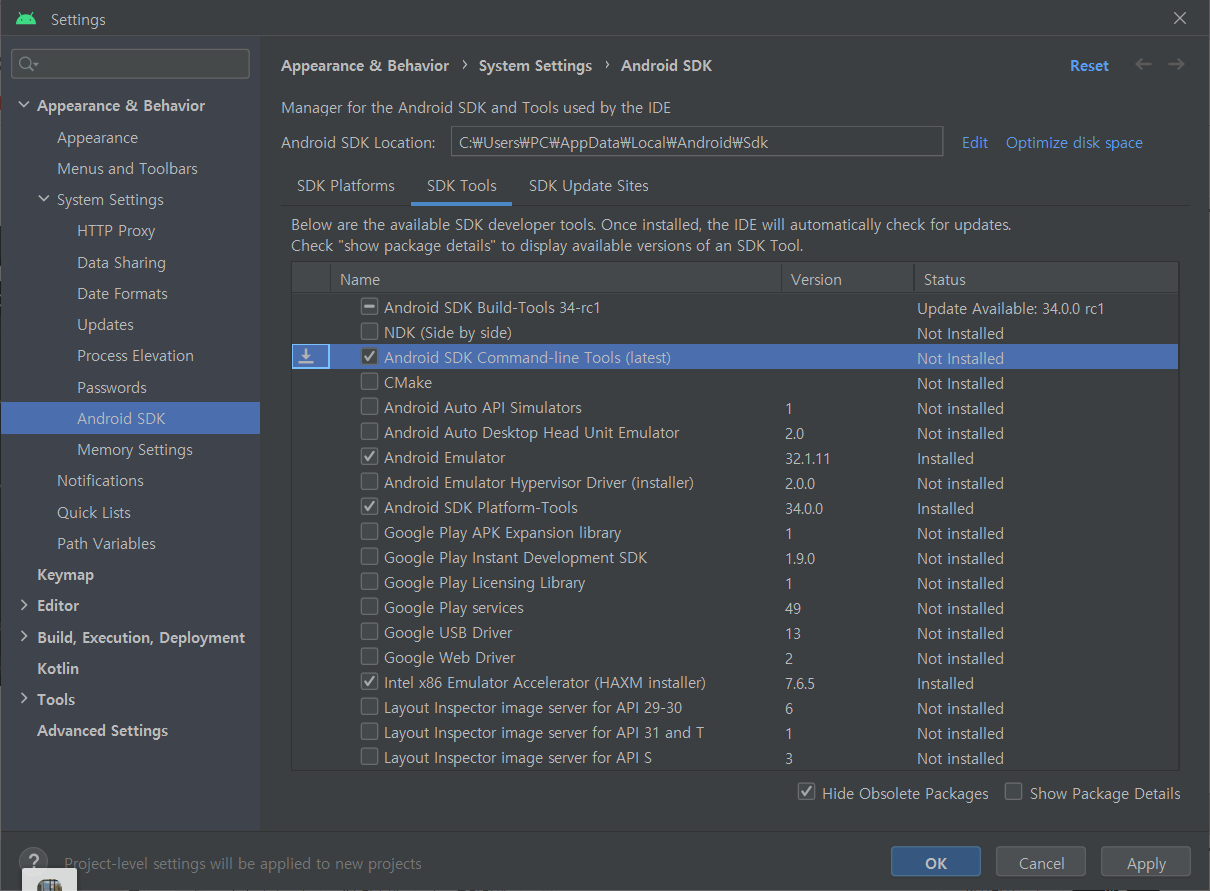Viewport: 1210px width, 891px height.
Task: Open Date Formats settings
Action: coord(122,293)
